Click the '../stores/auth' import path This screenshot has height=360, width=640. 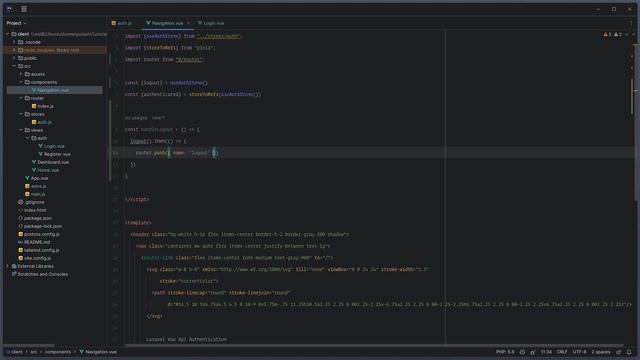point(219,36)
